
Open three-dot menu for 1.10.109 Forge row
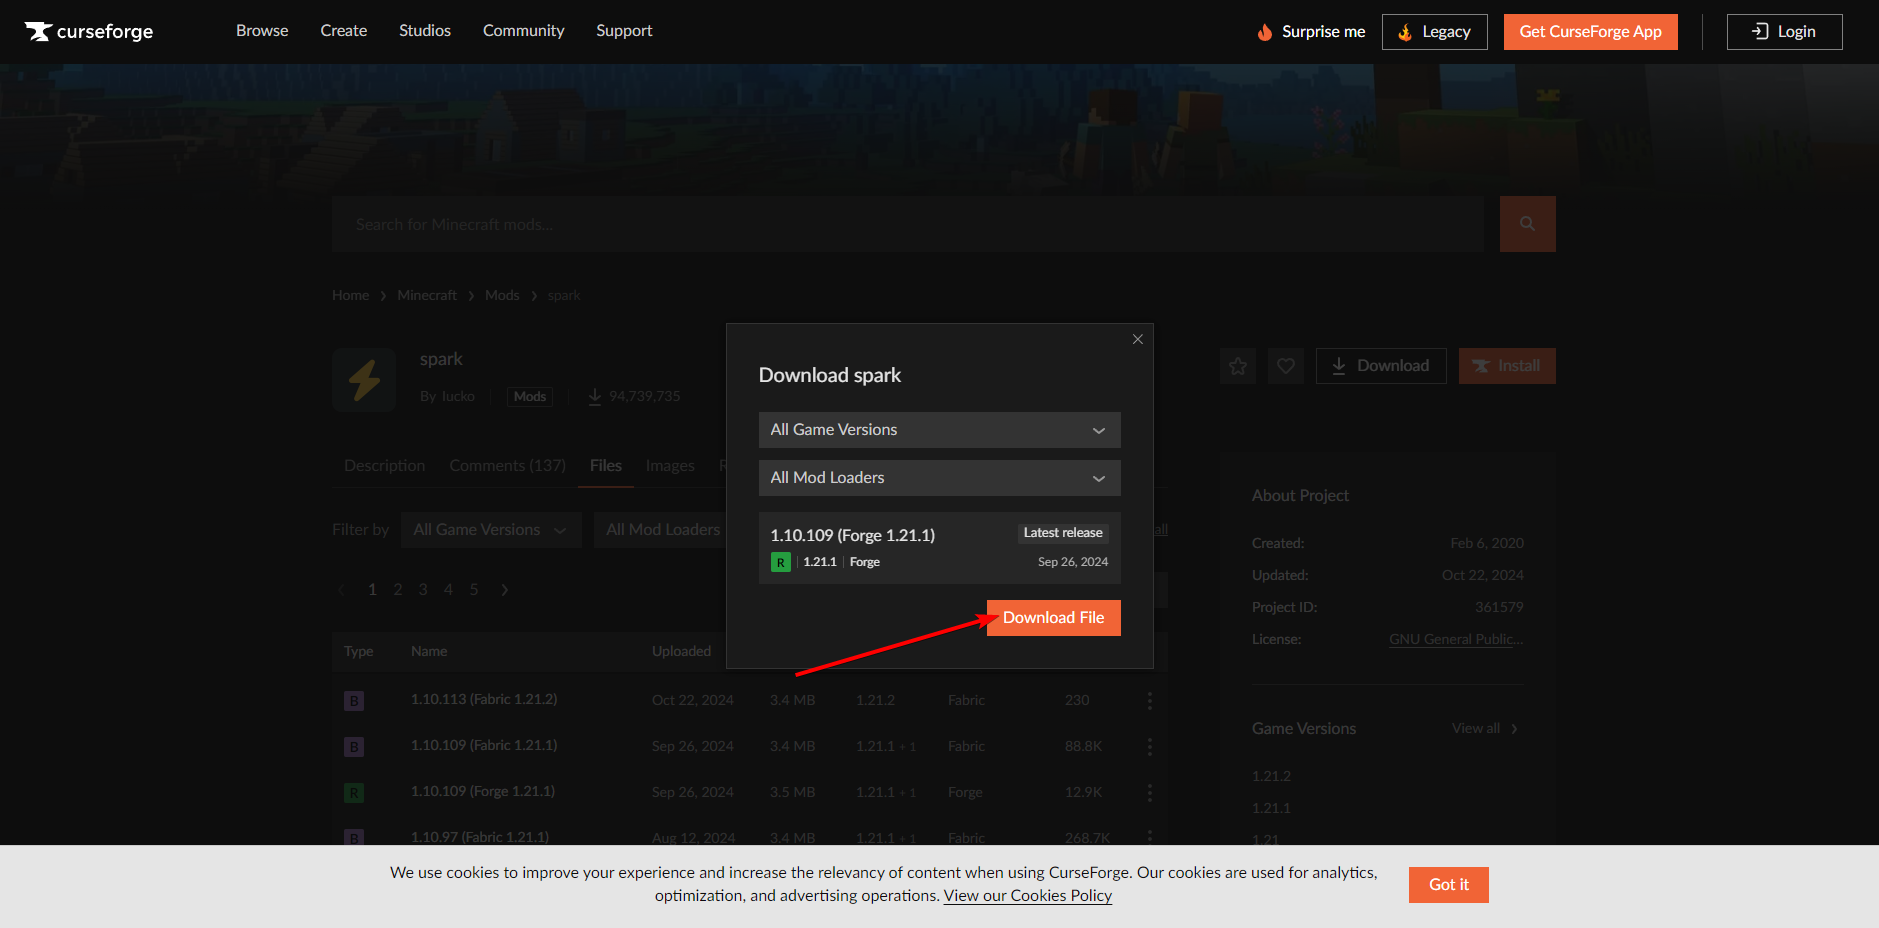pyautogui.click(x=1150, y=793)
